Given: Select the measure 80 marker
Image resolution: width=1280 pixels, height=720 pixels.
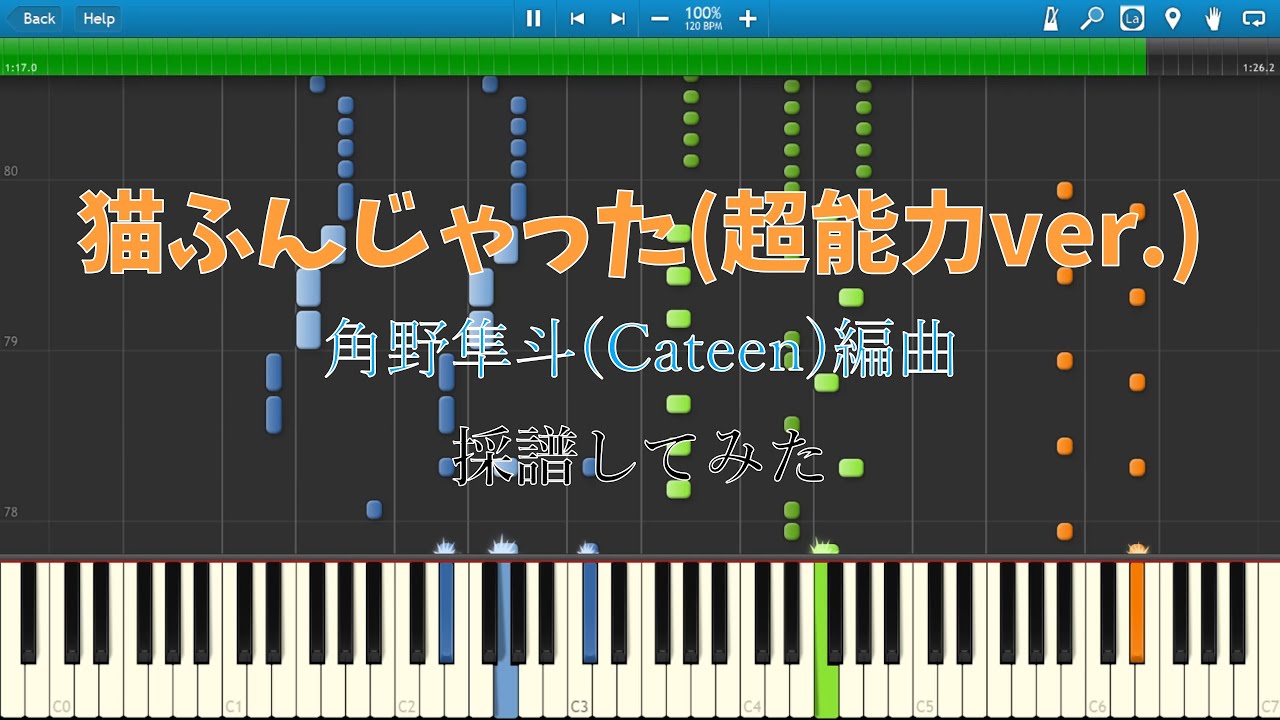Looking at the screenshot, I should 11,171.
